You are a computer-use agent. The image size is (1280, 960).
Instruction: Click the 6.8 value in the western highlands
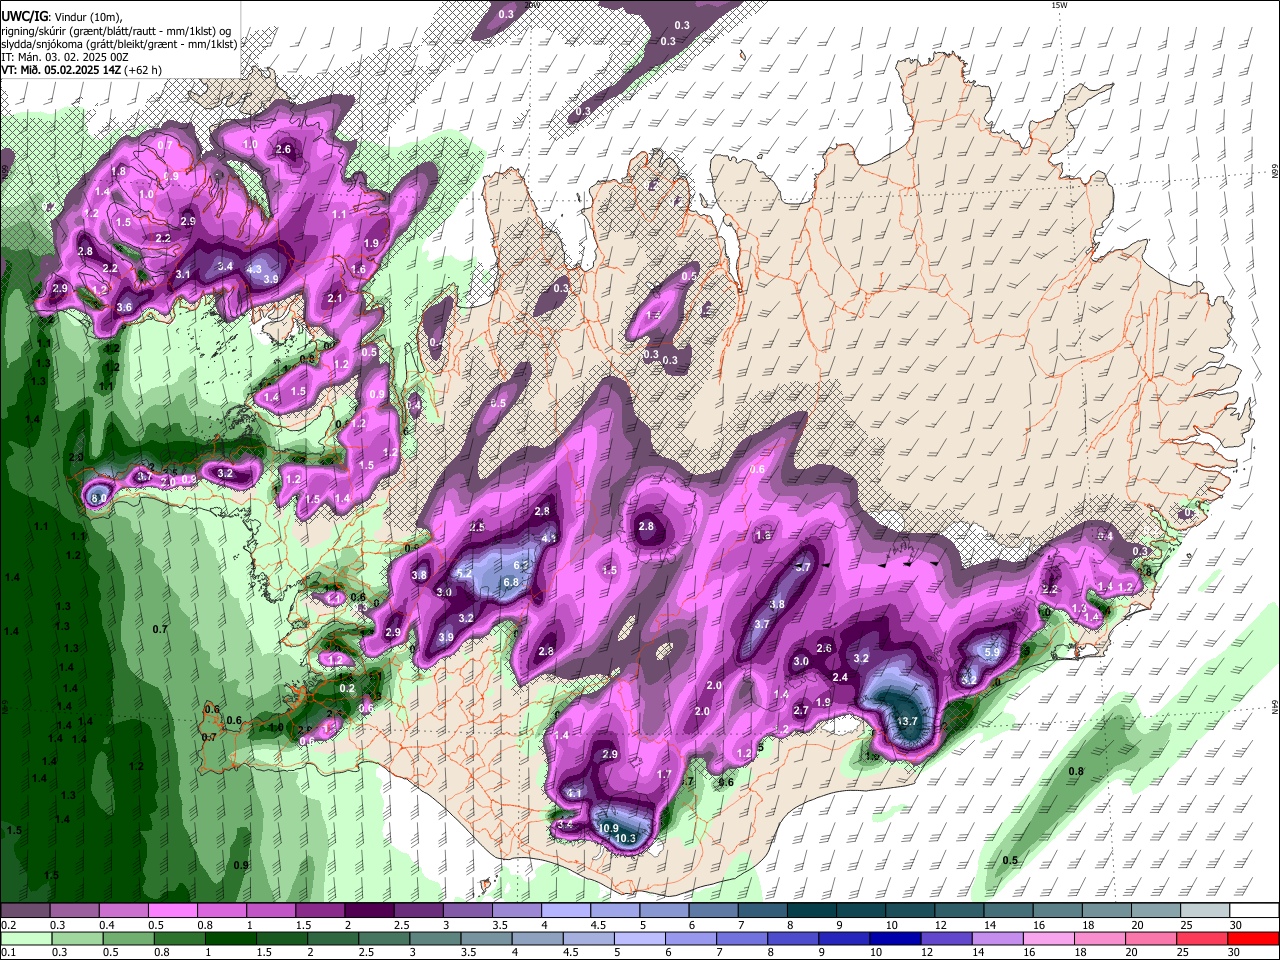[510, 582]
